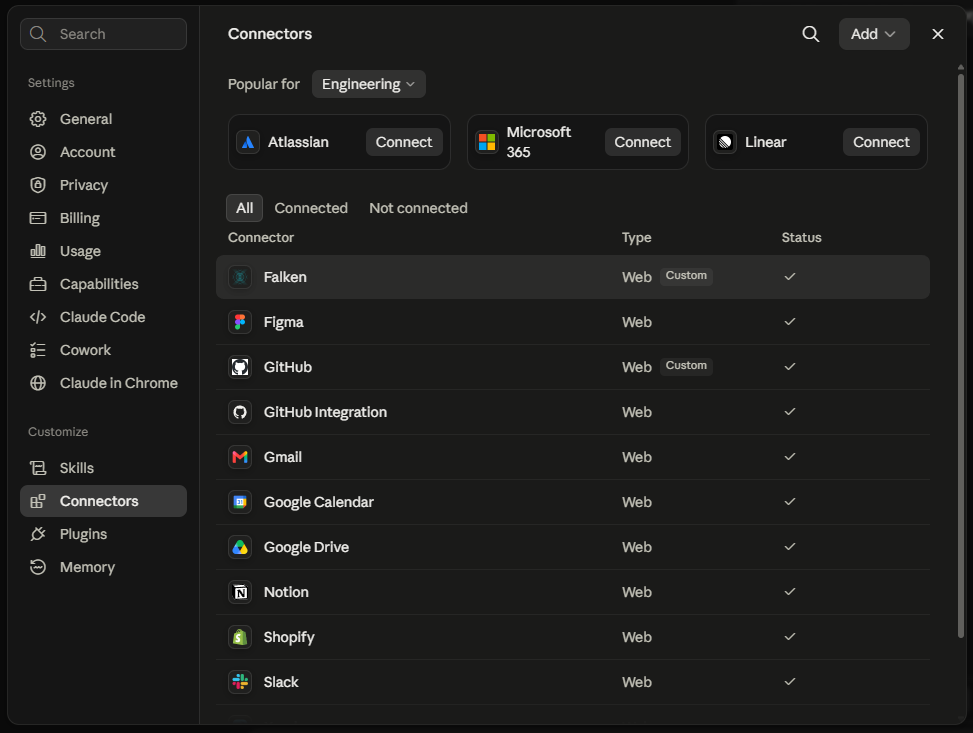Select the GitHub Integration row name
This screenshot has width=973, height=733.
coord(325,412)
